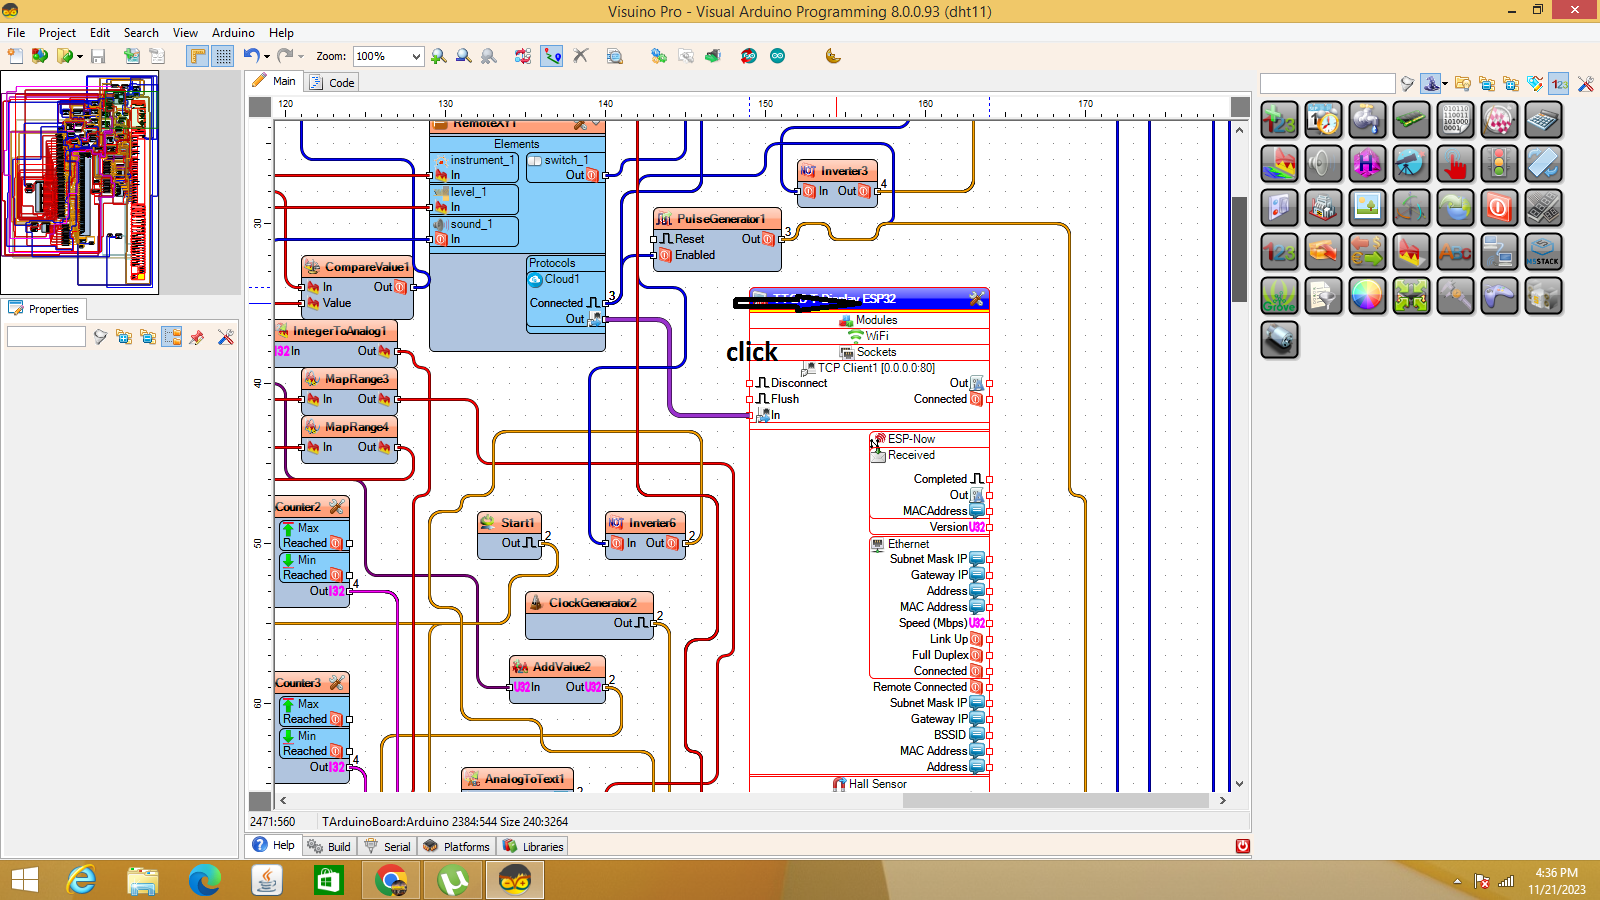
Task: Toggle the ruler display button
Action: coord(196,56)
